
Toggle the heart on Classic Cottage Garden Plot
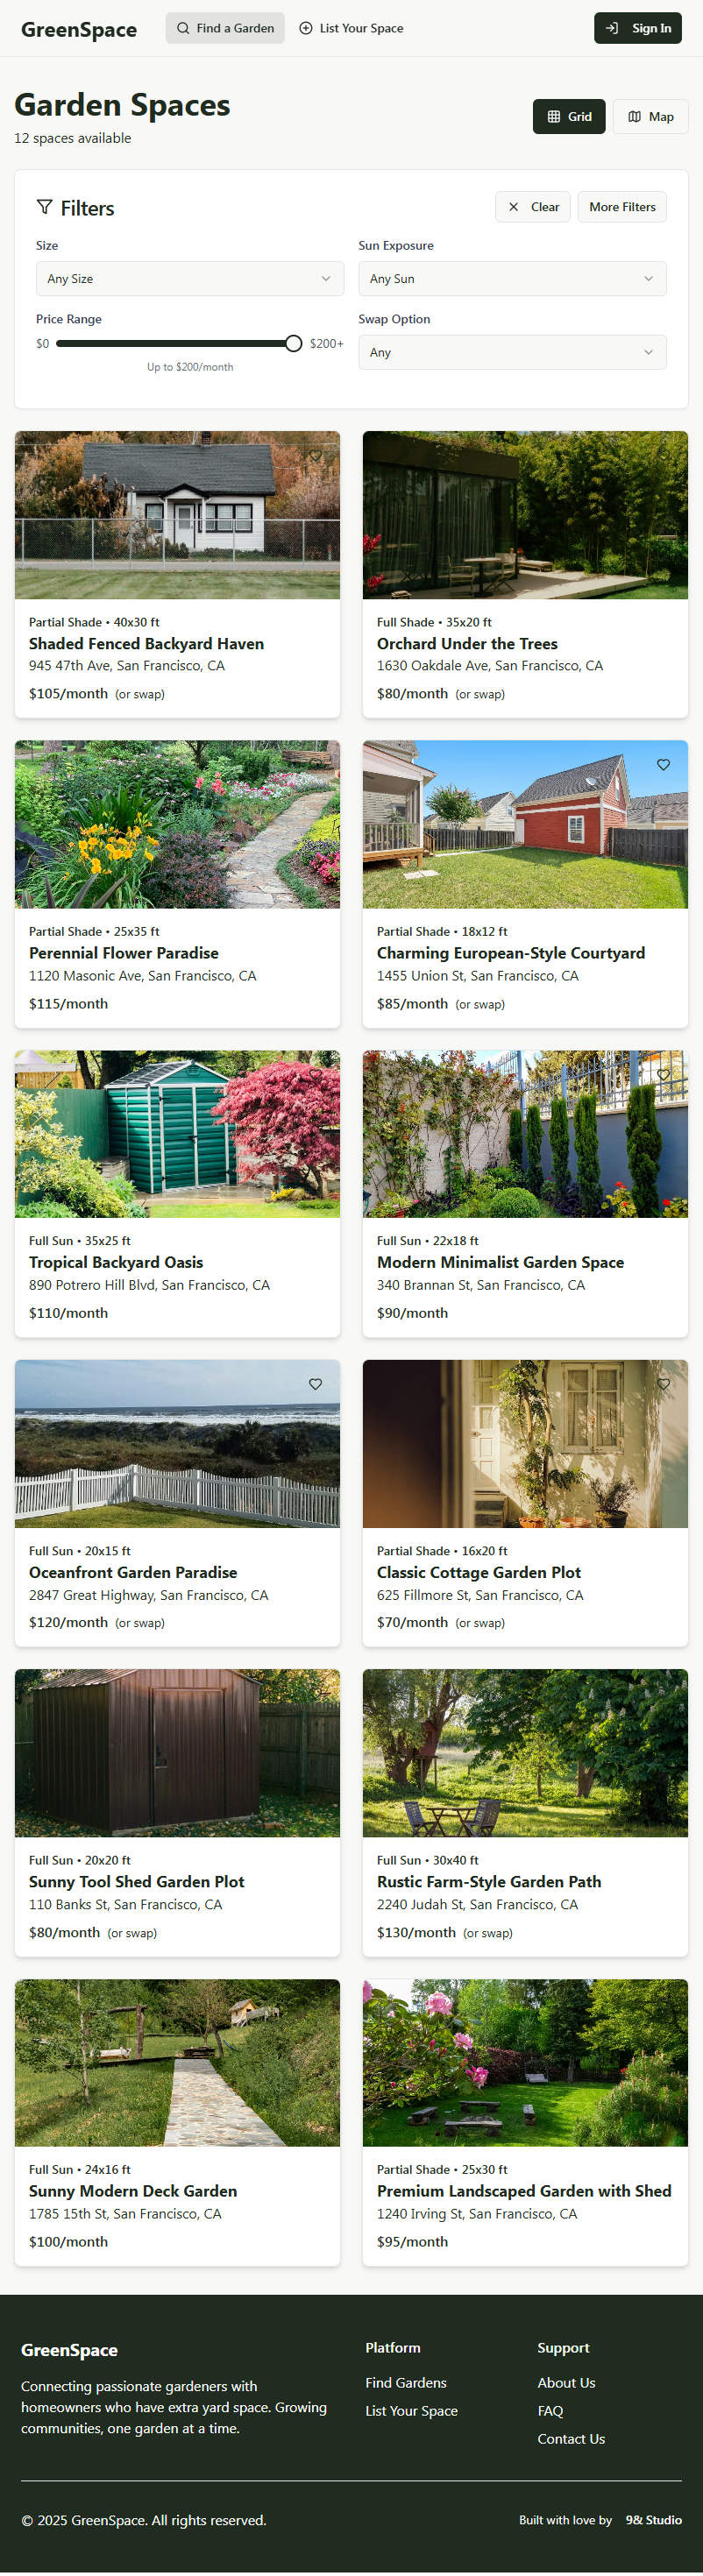pyautogui.click(x=663, y=1384)
